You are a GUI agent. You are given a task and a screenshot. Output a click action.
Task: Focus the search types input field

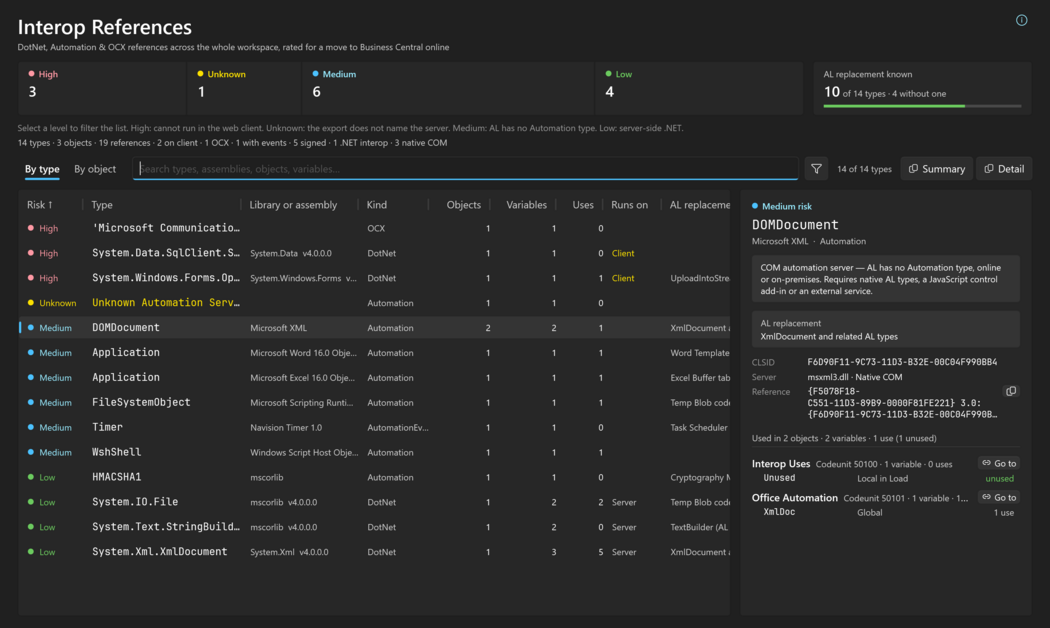[465, 169]
